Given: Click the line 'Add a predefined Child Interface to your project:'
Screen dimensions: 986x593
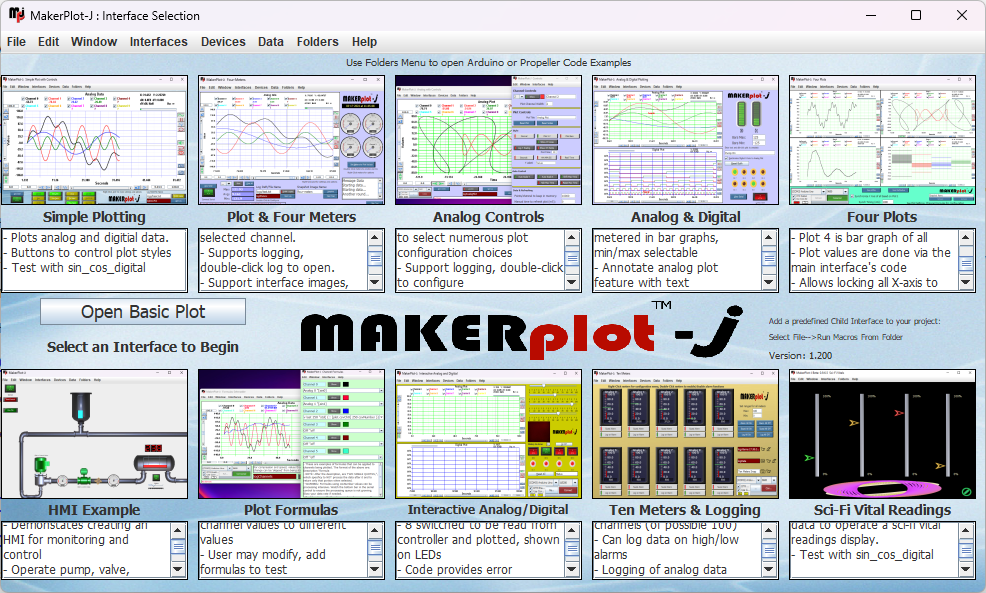Looking at the screenshot, I should 854,321.
